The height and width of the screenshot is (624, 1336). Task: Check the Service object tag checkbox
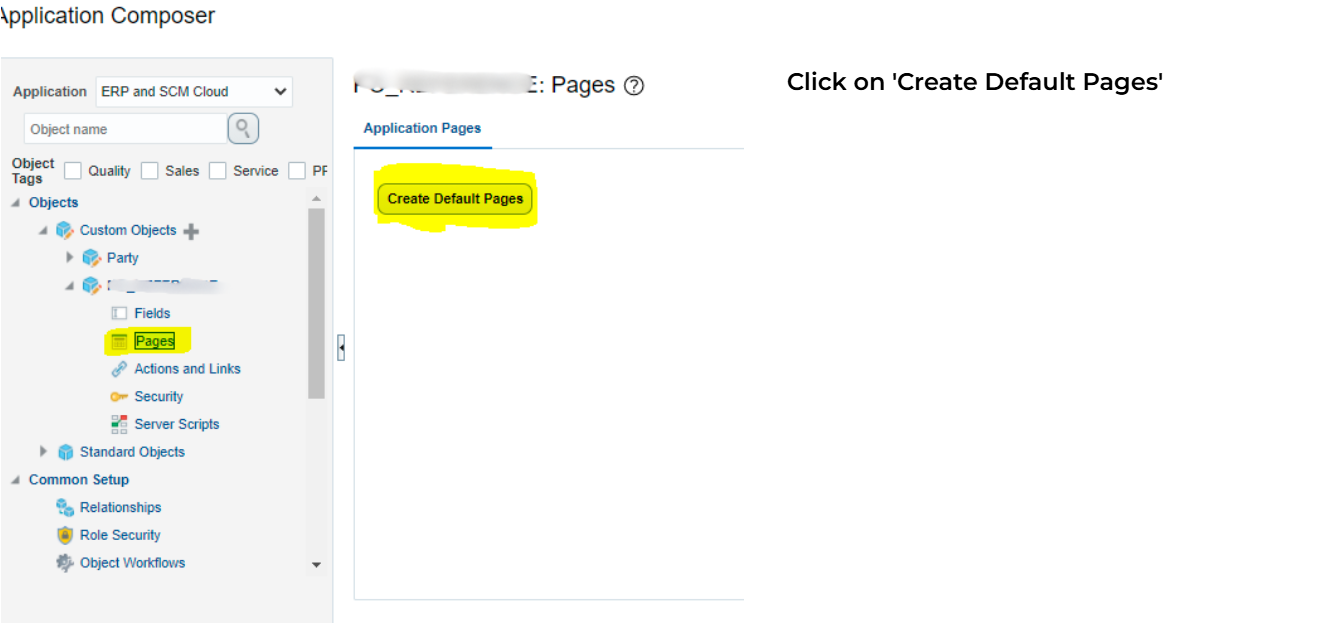[x=218, y=171]
